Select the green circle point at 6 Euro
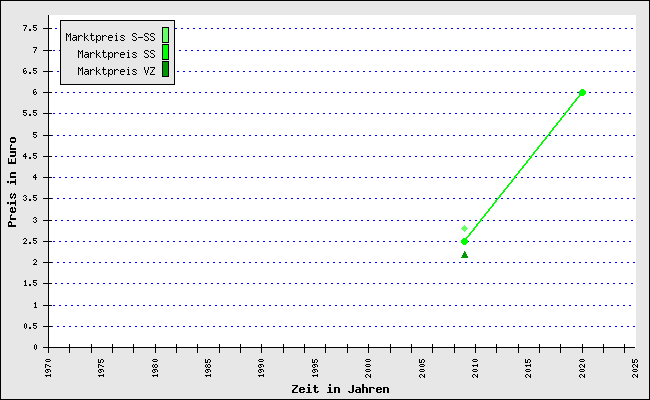The image size is (650, 400). coord(582,92)
